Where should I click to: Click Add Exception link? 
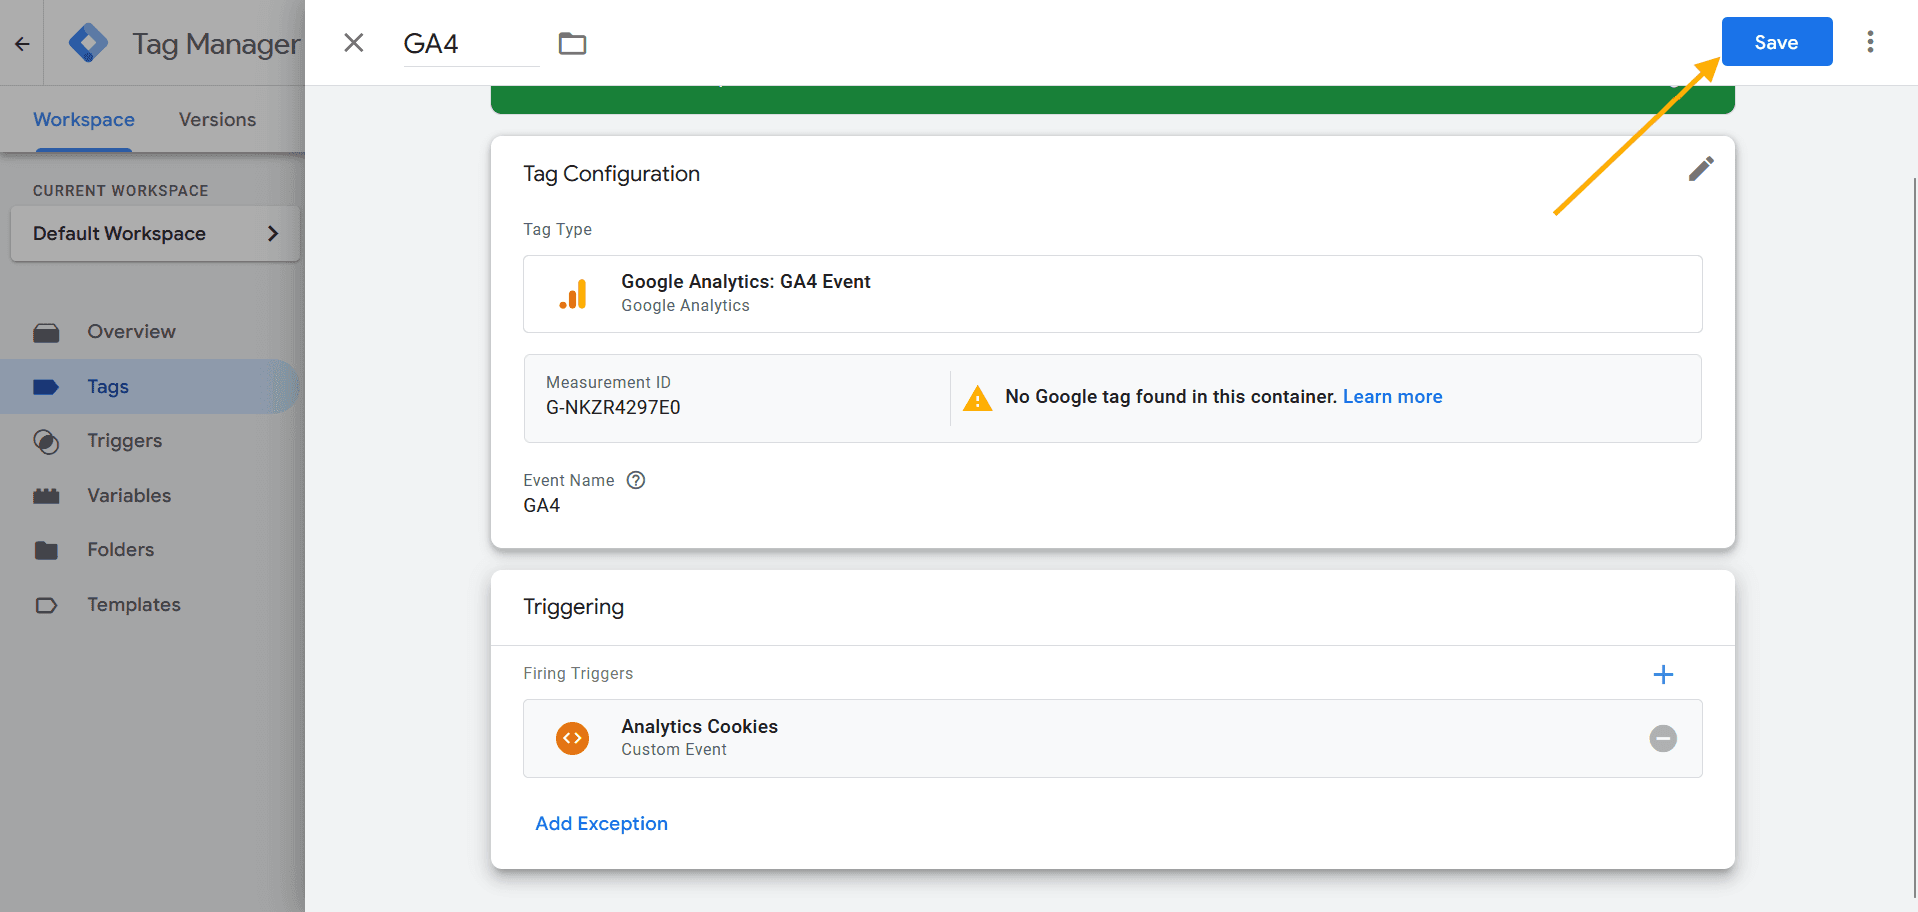point(602,824)
